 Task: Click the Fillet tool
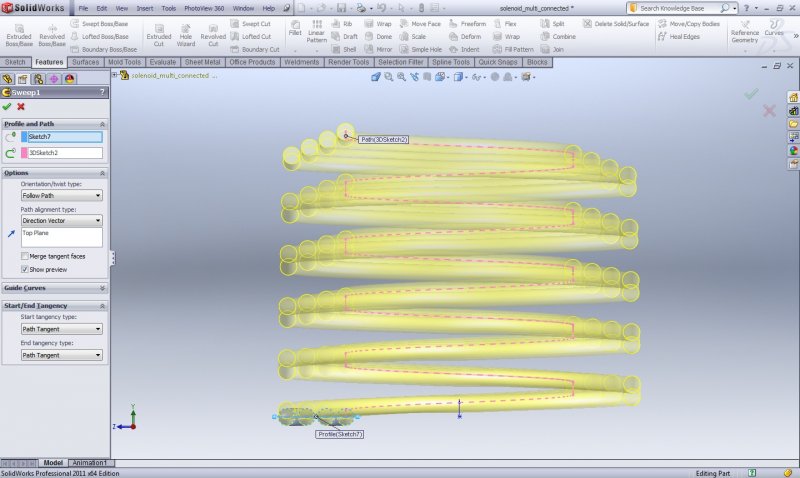click(x=295, y=31)
